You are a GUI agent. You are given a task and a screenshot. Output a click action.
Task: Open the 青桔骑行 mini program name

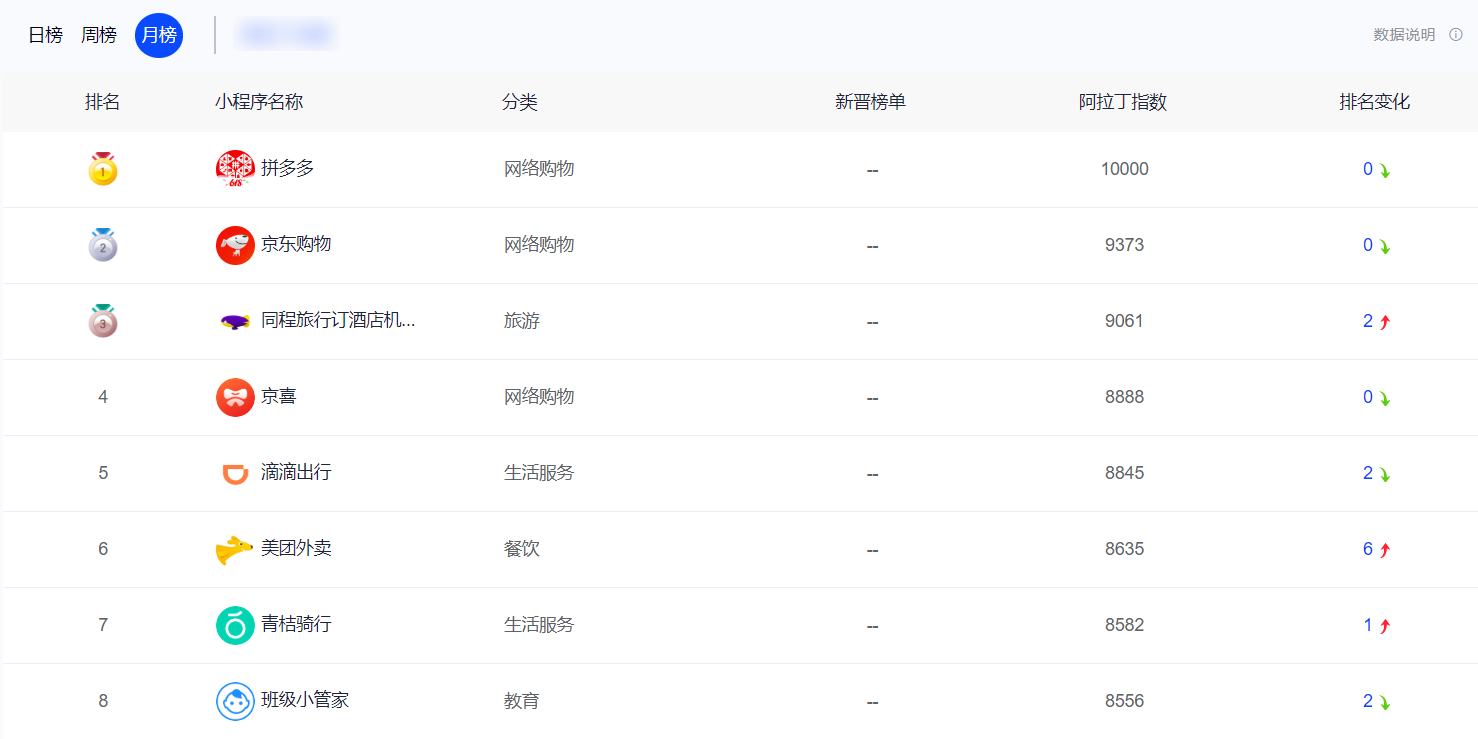coord(296,624)
